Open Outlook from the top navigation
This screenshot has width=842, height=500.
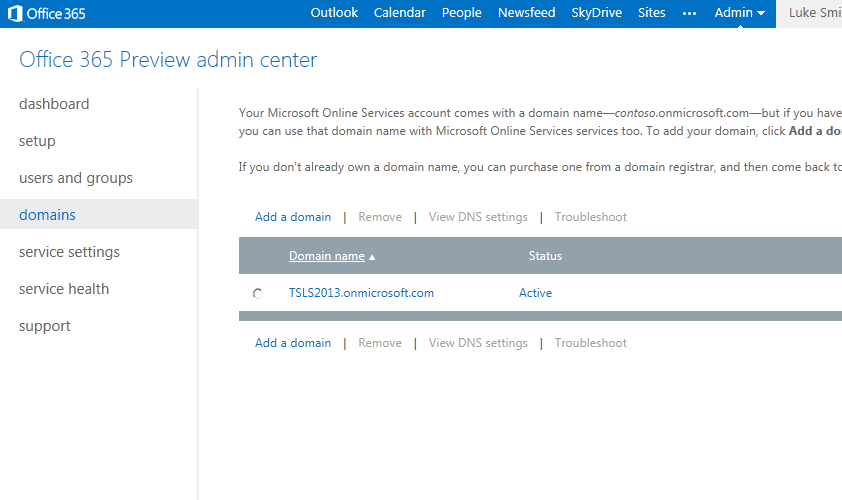tap(334, 13)
